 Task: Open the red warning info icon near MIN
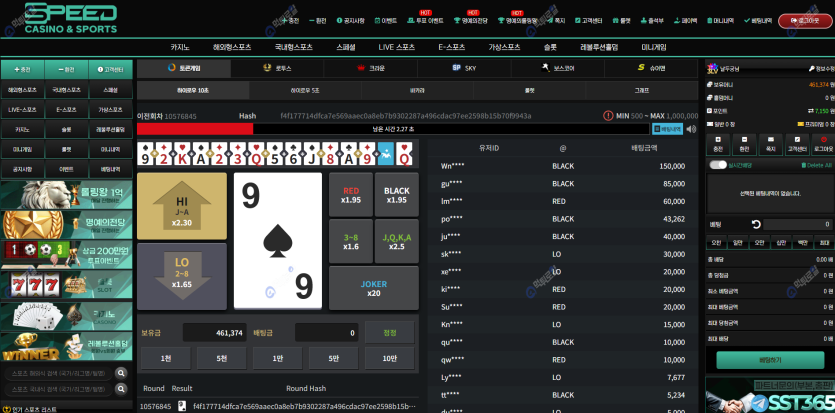pos(608,115)
